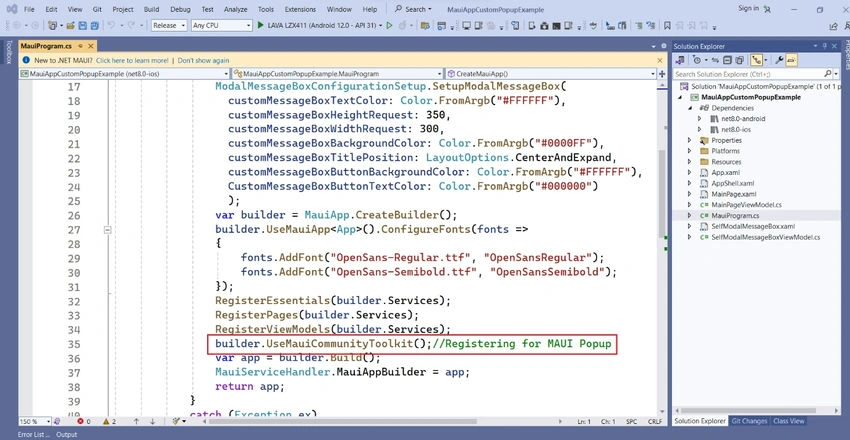Expand the MainPage.xaml node
Image resolution: width=850 pixels, height=440 pixels.
[x=690, y=194]
